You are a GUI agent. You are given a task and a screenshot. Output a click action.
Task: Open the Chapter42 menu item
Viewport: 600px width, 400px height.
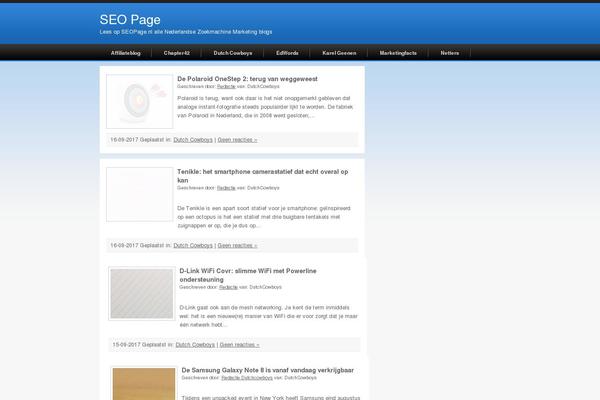point(176,53)
